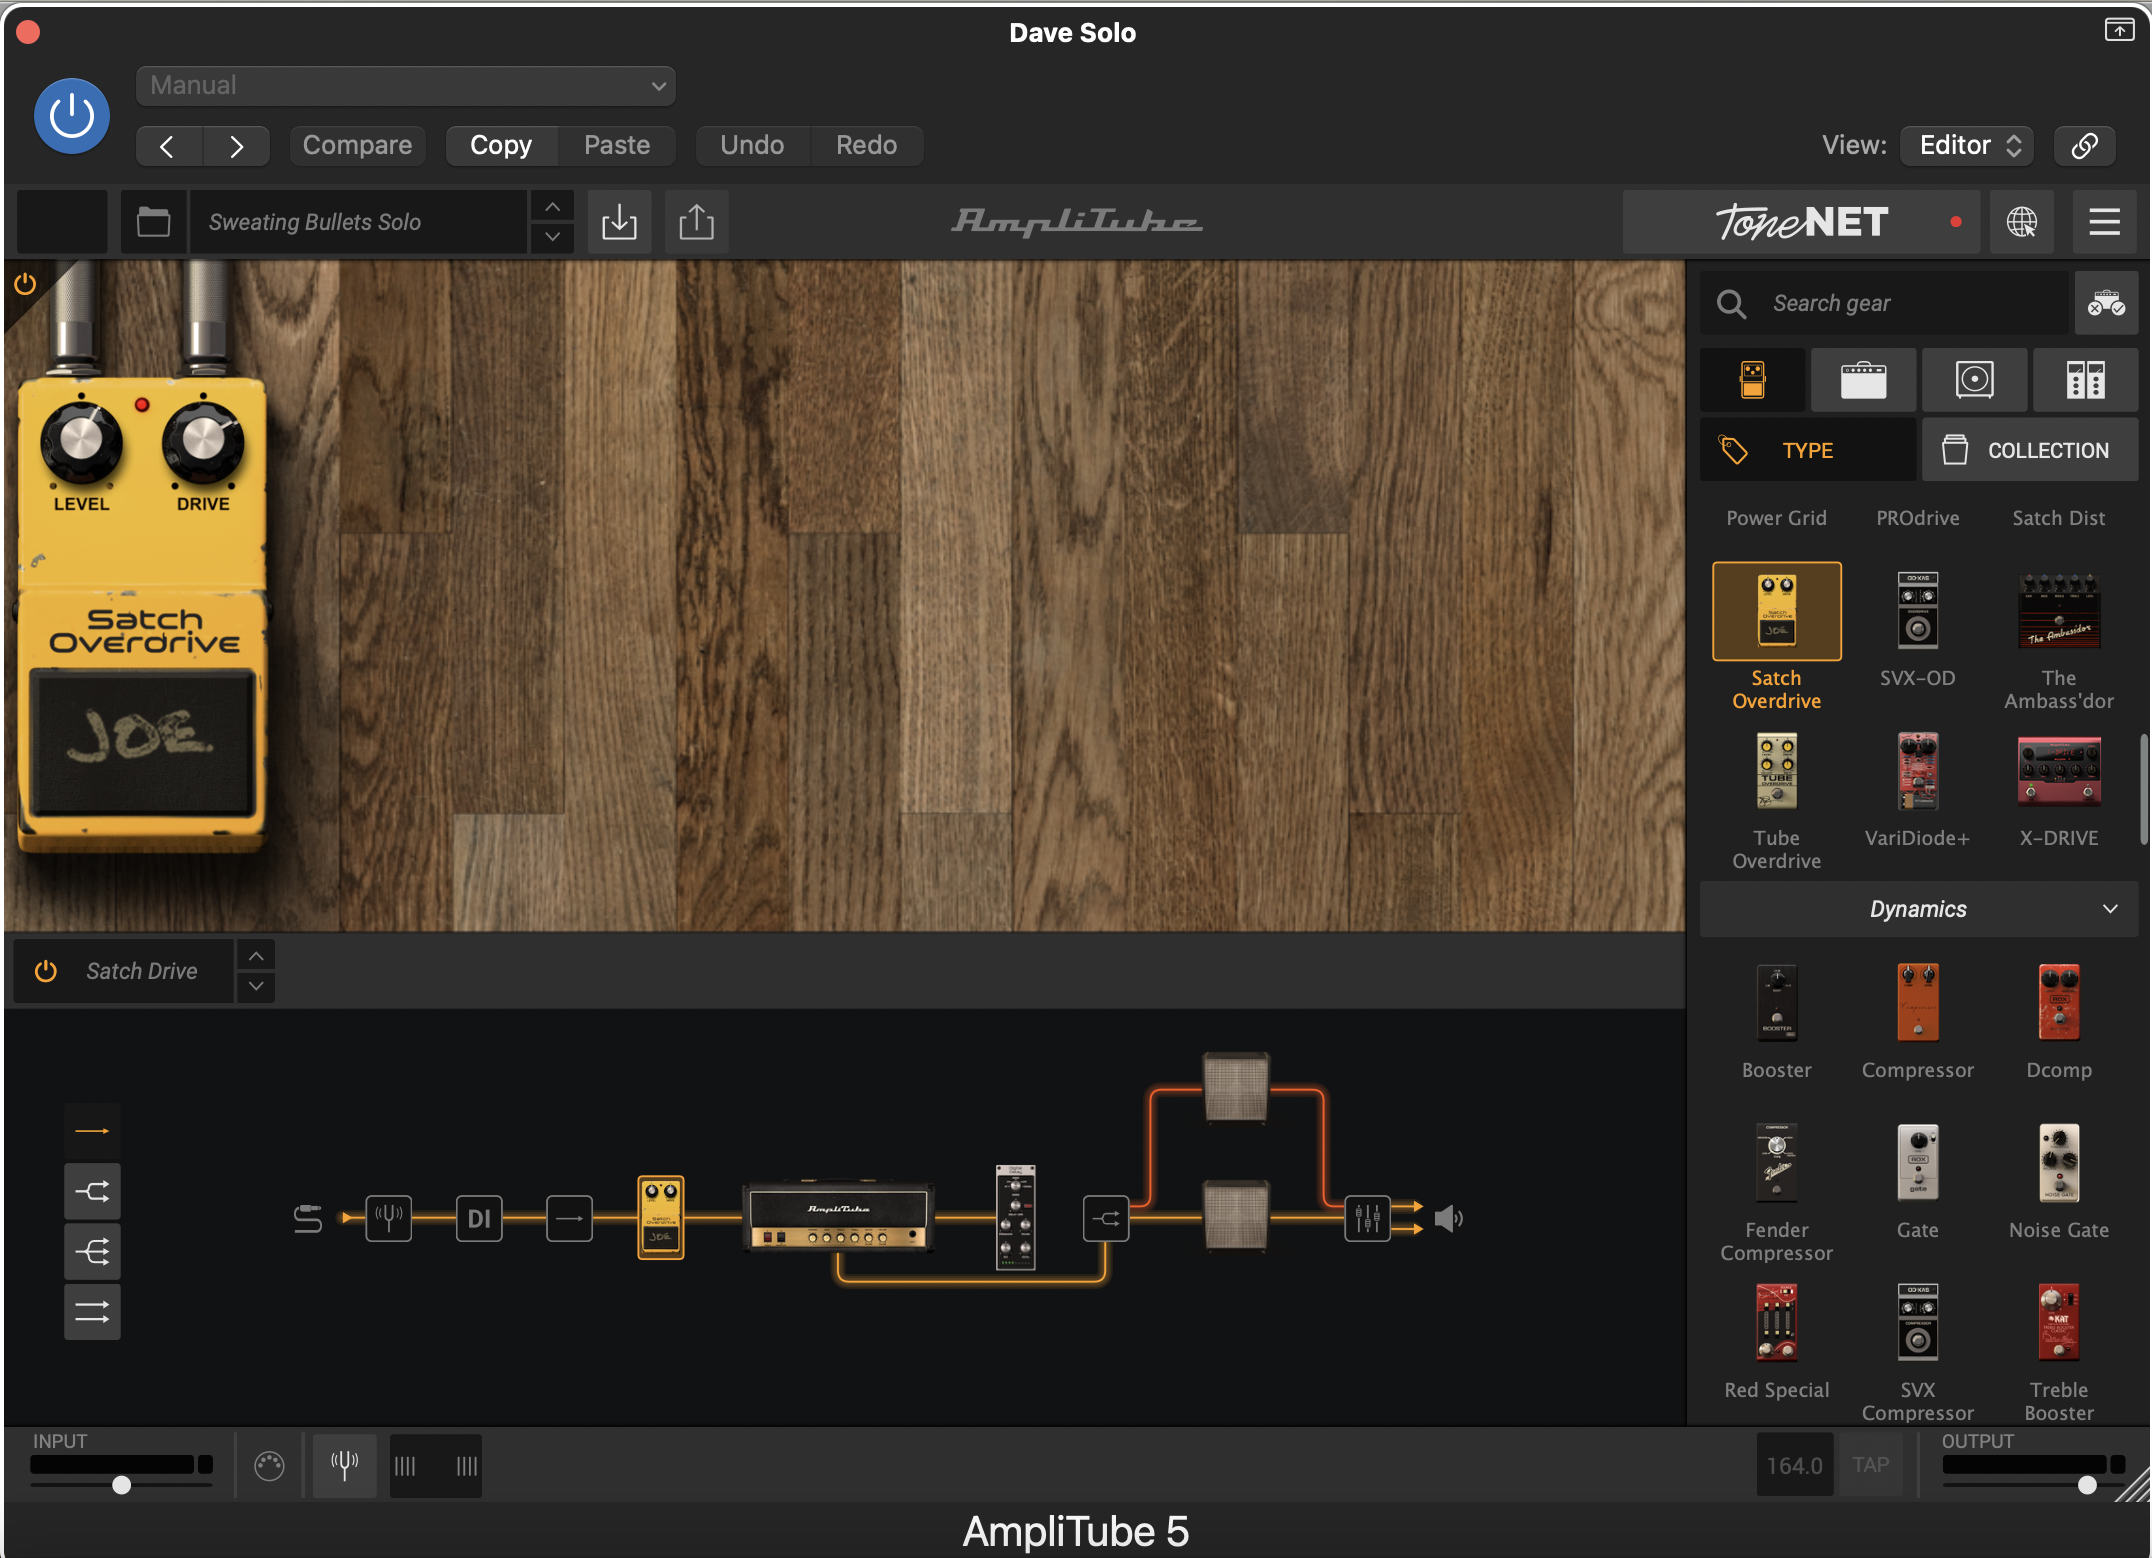Go to previous preset arrow

168,146
